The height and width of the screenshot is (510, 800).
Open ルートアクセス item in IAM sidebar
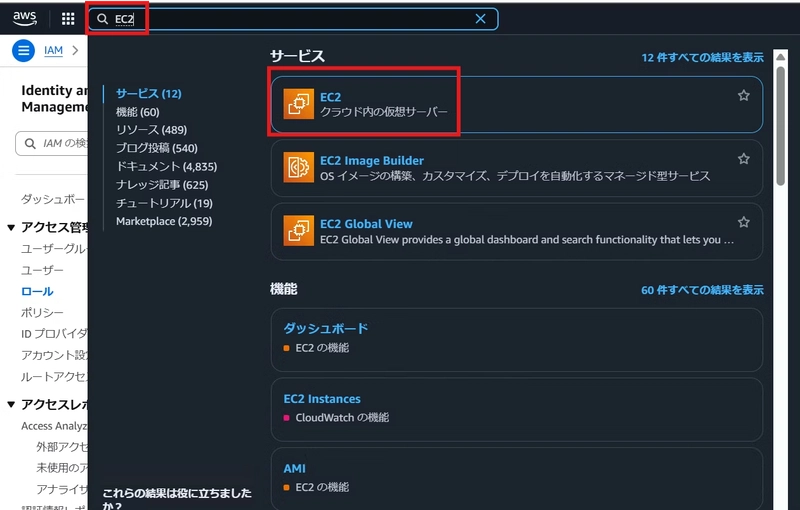point(54,376)
